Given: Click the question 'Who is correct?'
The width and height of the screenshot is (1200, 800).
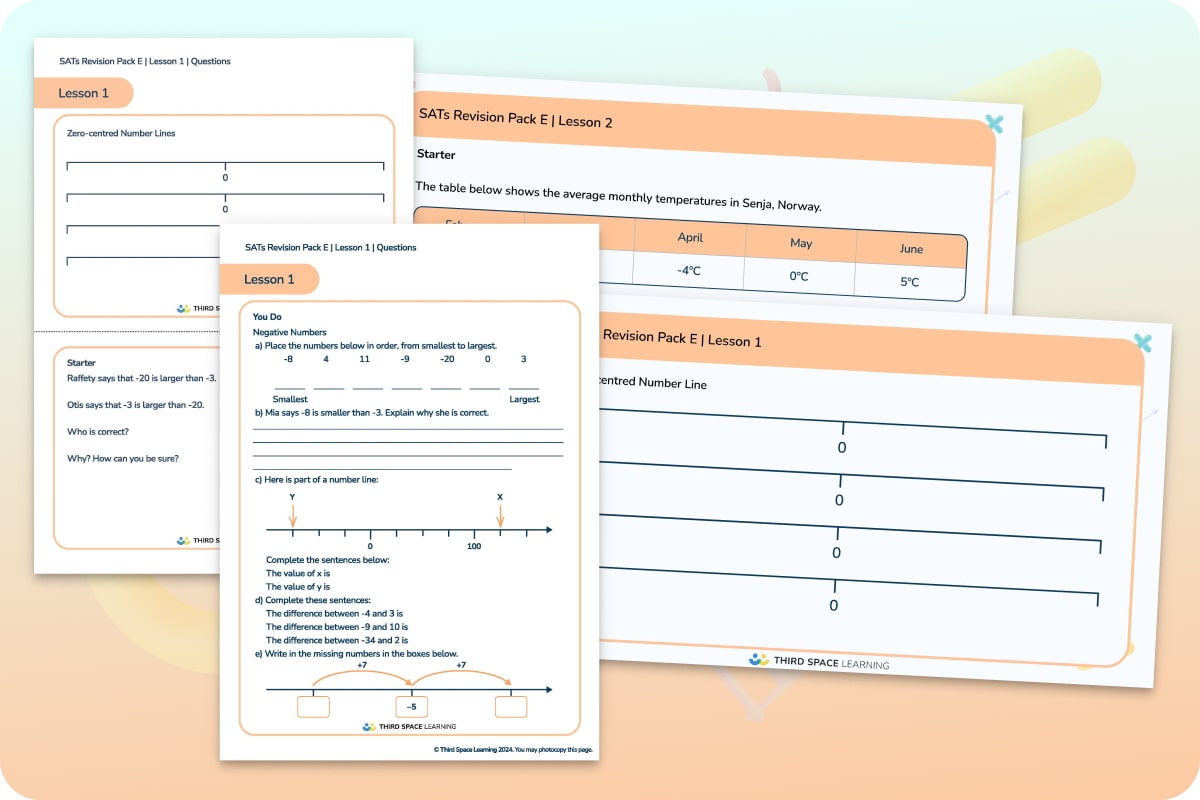Looking at the screenshot, I should (x=97, y=432).
